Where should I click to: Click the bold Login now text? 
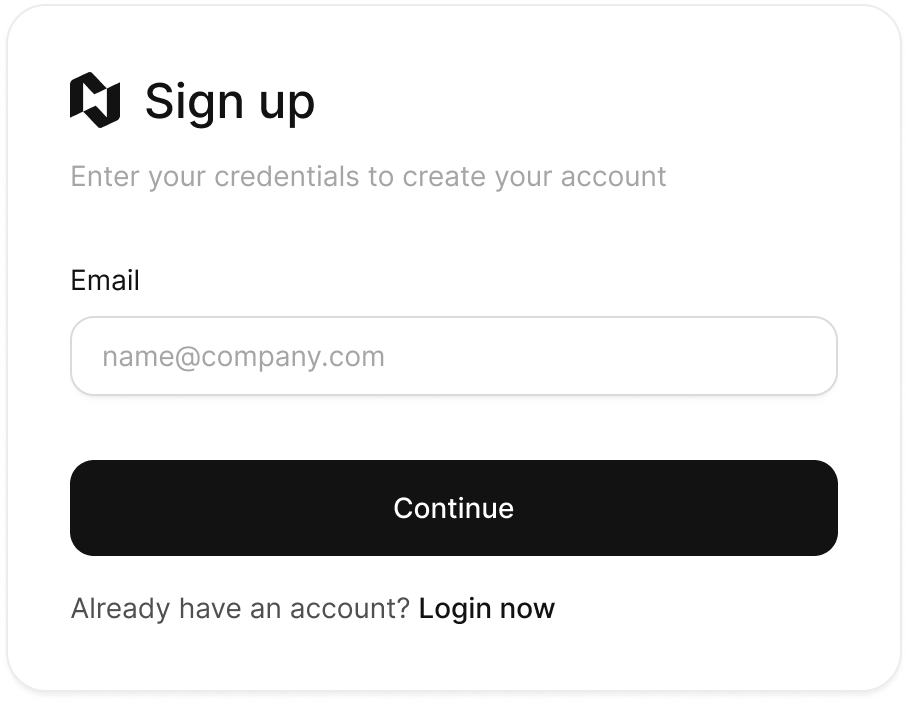486,608
